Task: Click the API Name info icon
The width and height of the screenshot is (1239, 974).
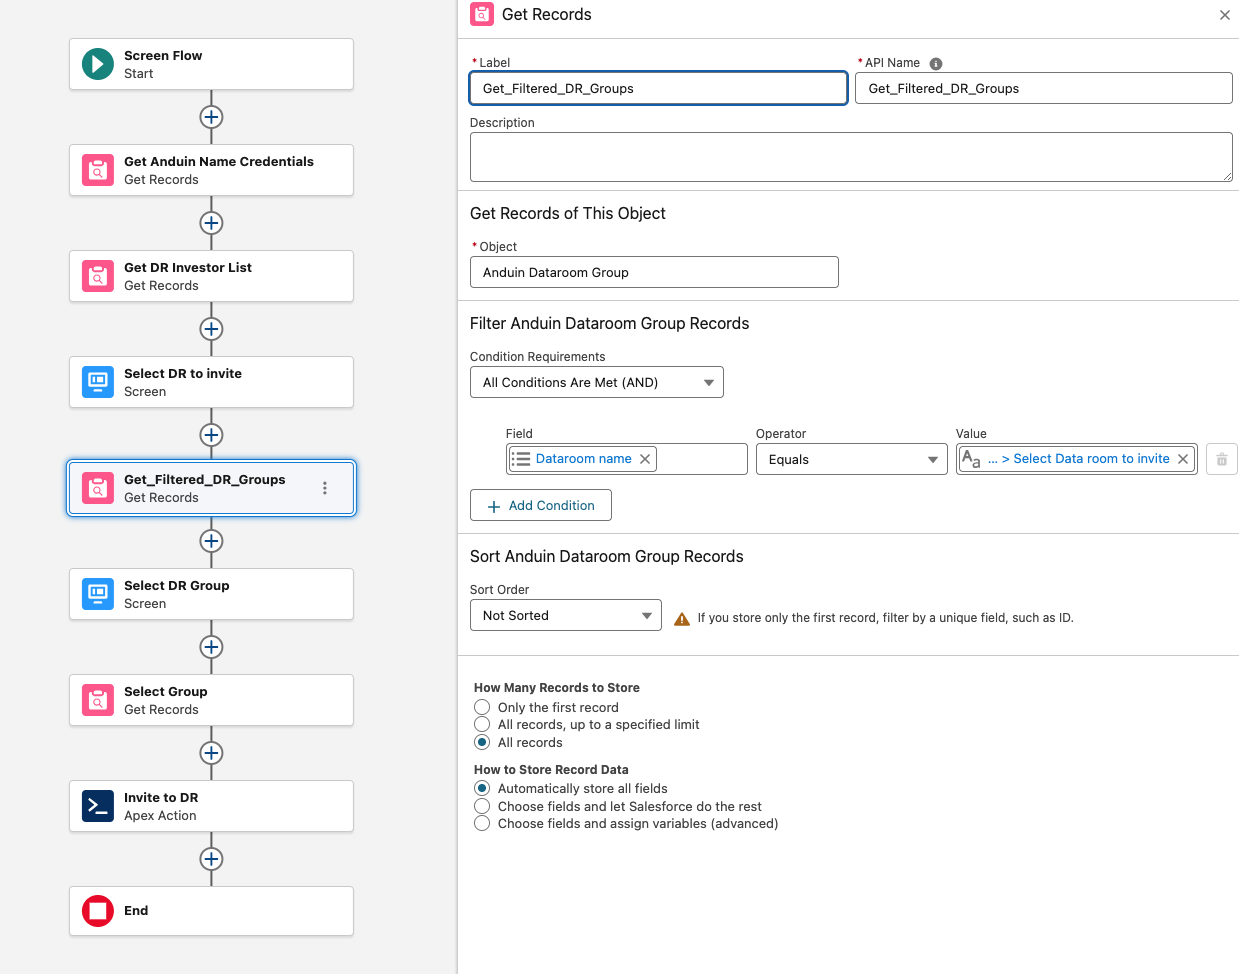Action: pyautogui.click(x=936, y=64)
